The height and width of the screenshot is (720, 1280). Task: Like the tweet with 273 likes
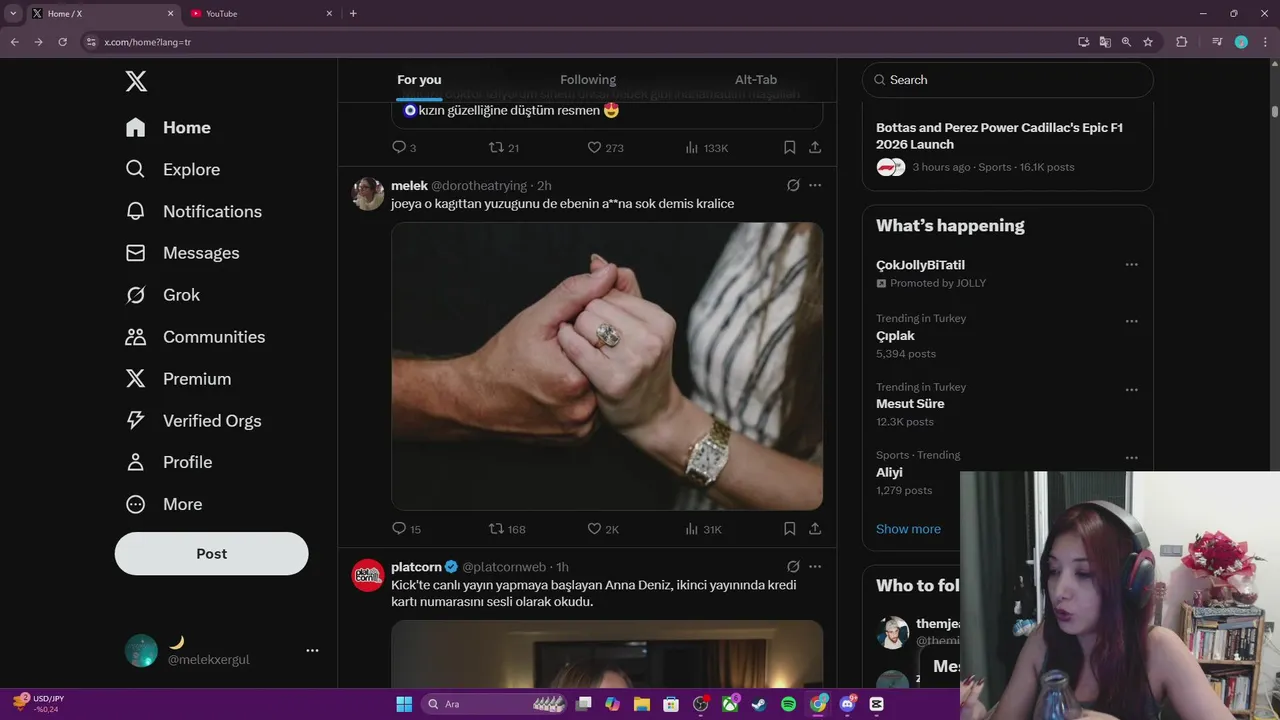(605, 147)
